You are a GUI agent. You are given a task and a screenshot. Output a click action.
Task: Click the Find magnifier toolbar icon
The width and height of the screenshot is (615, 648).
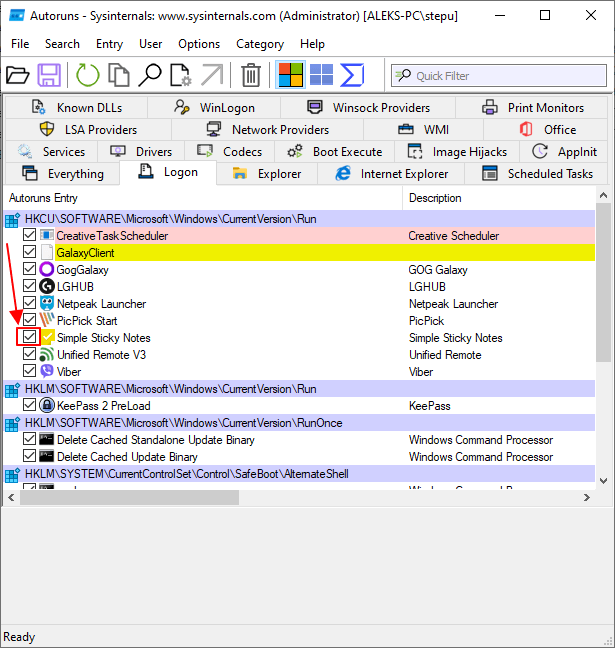coord(150,75)
